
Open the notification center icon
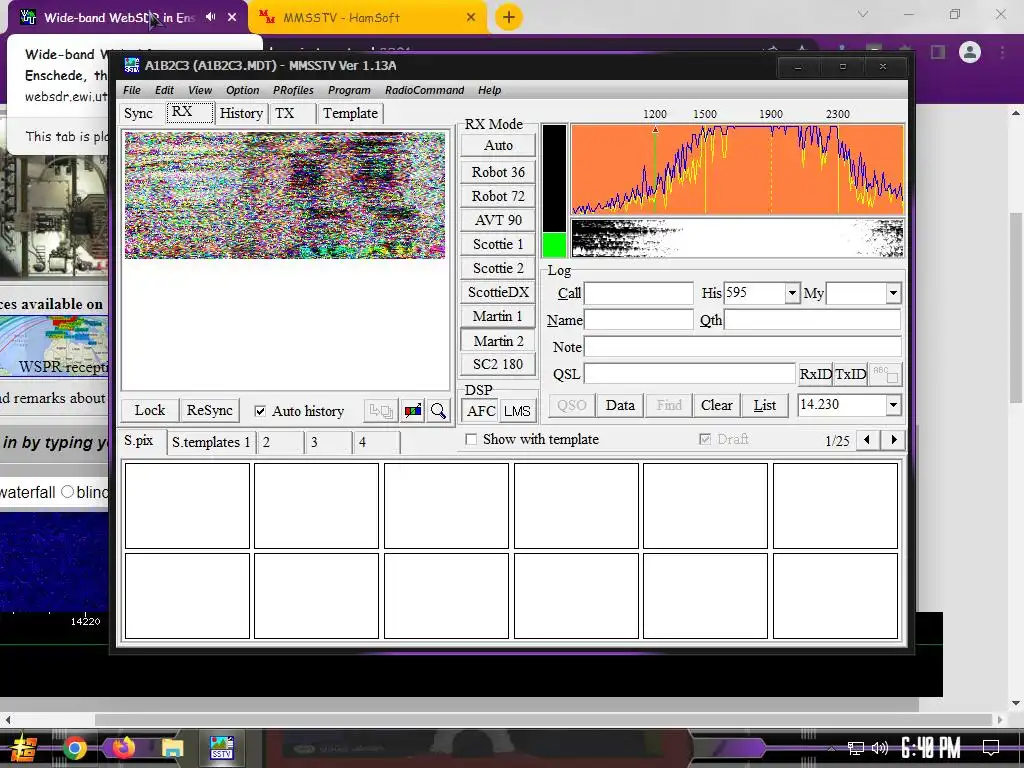991,748
